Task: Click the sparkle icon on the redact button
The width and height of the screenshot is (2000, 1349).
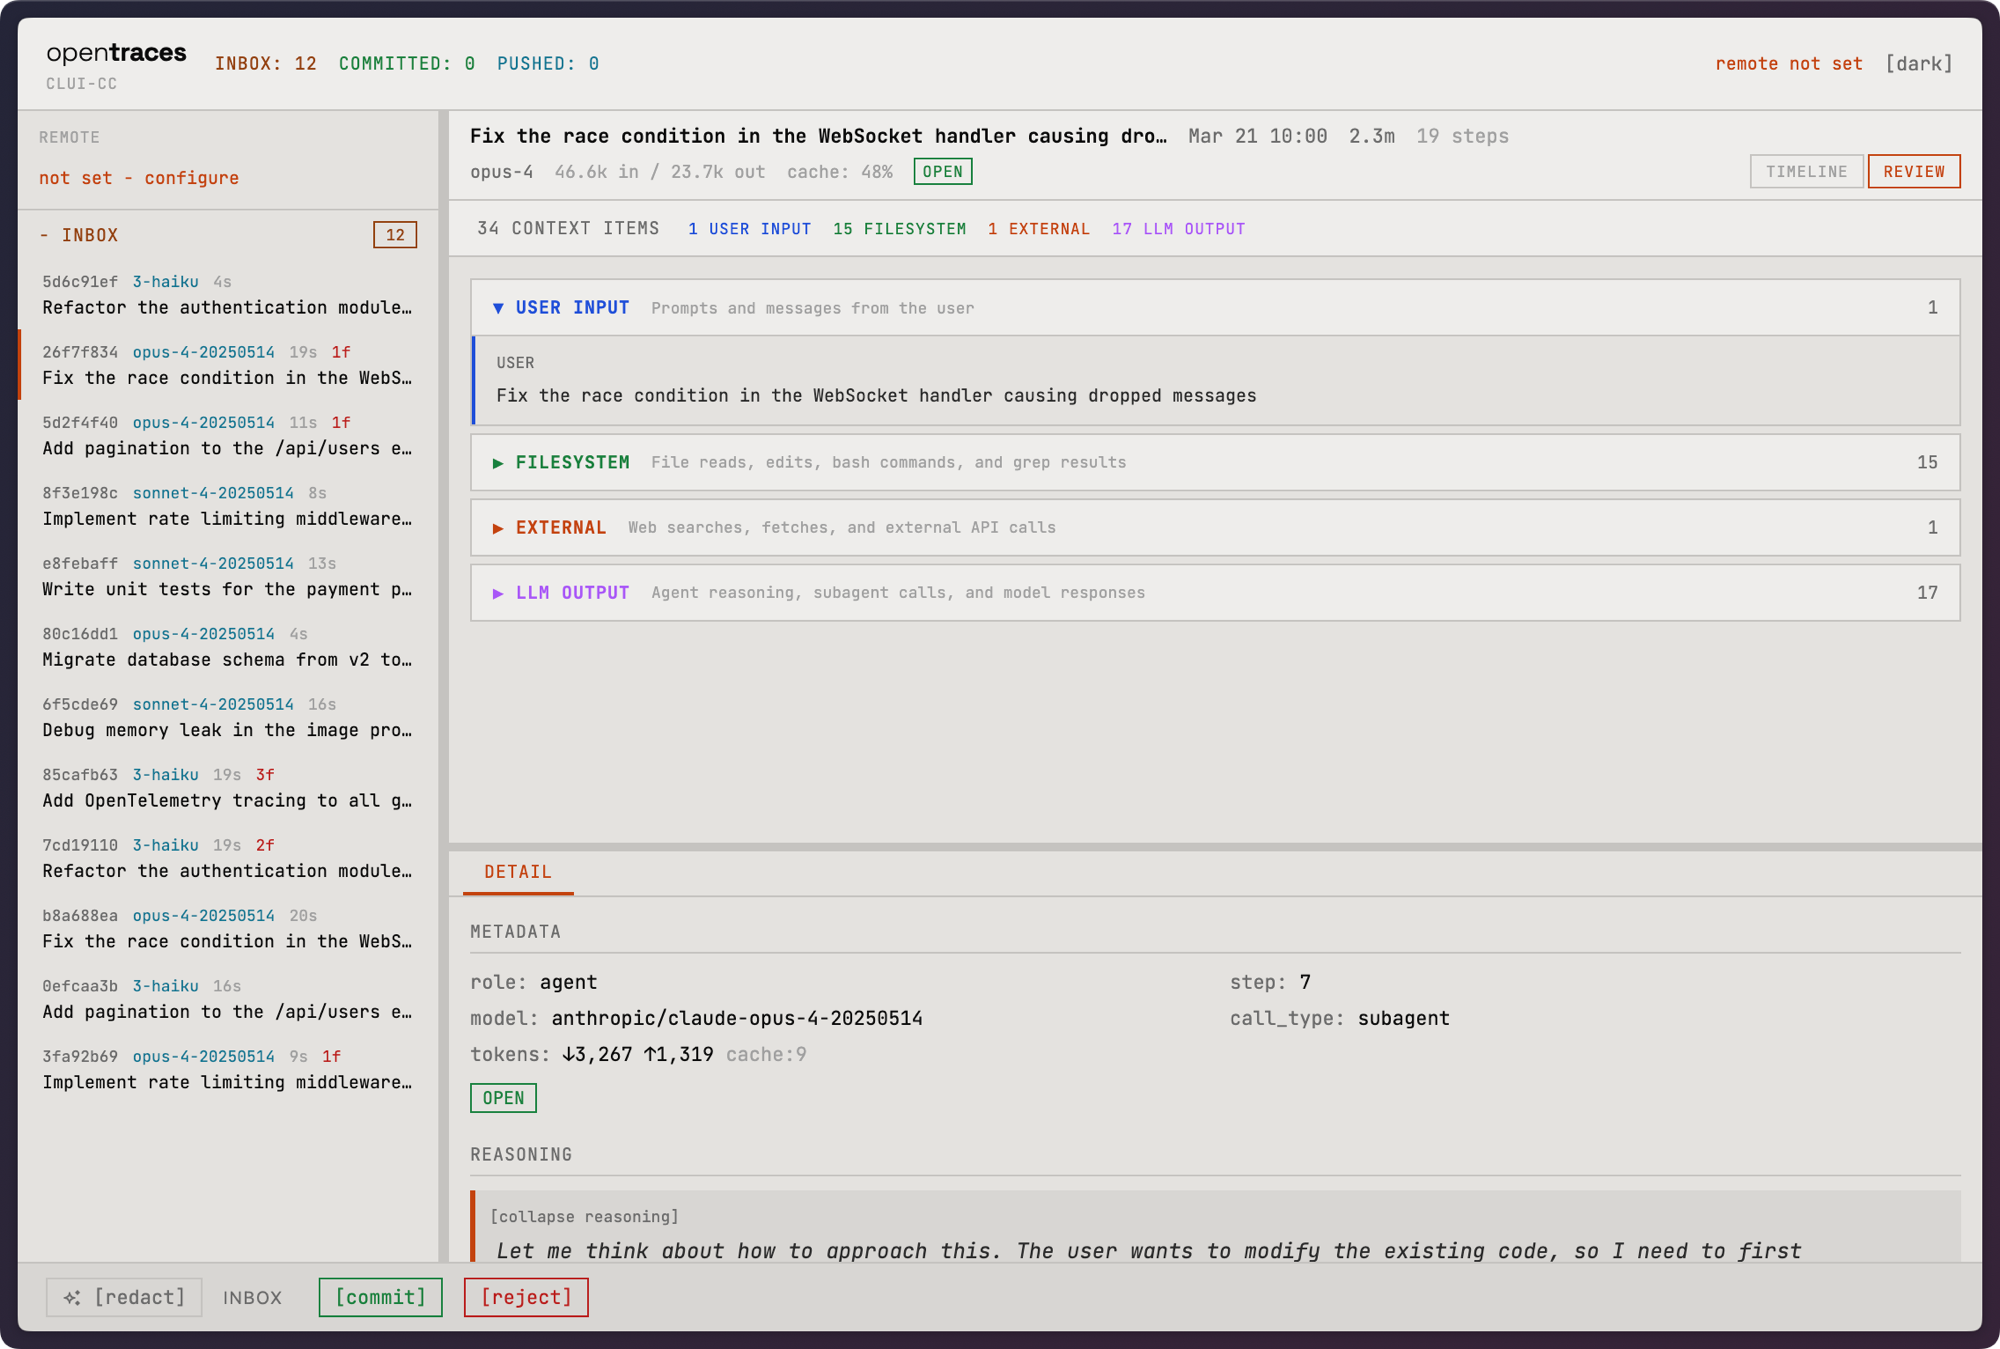Action: [71, 1297]
